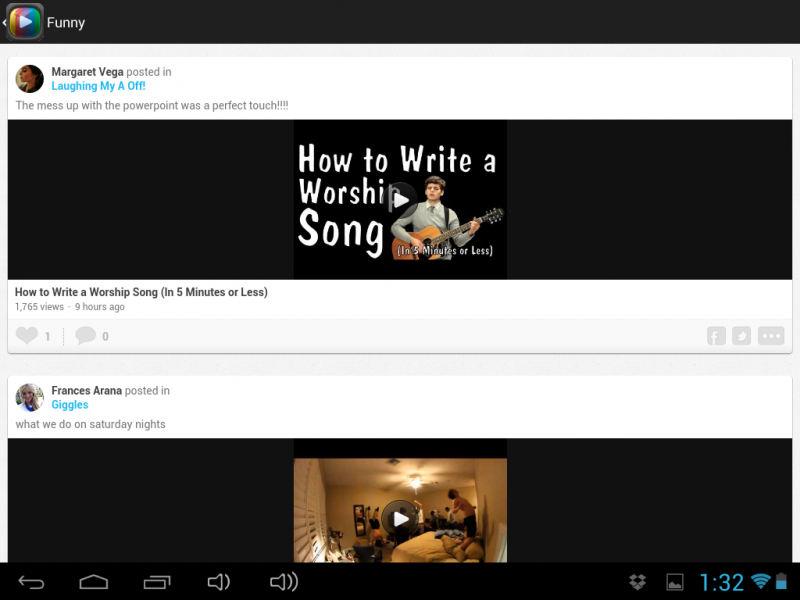800x600 pixels.
Task: Open How to Write a Worship Song title
Action: 141,292
